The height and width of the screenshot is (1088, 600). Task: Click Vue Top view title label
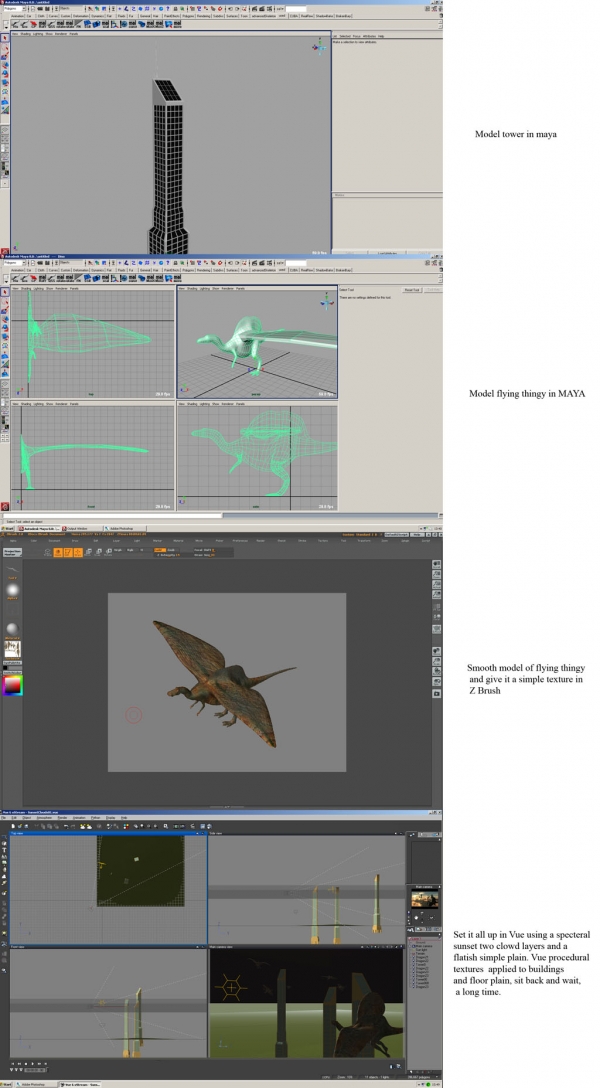click(x=17, y=833)
